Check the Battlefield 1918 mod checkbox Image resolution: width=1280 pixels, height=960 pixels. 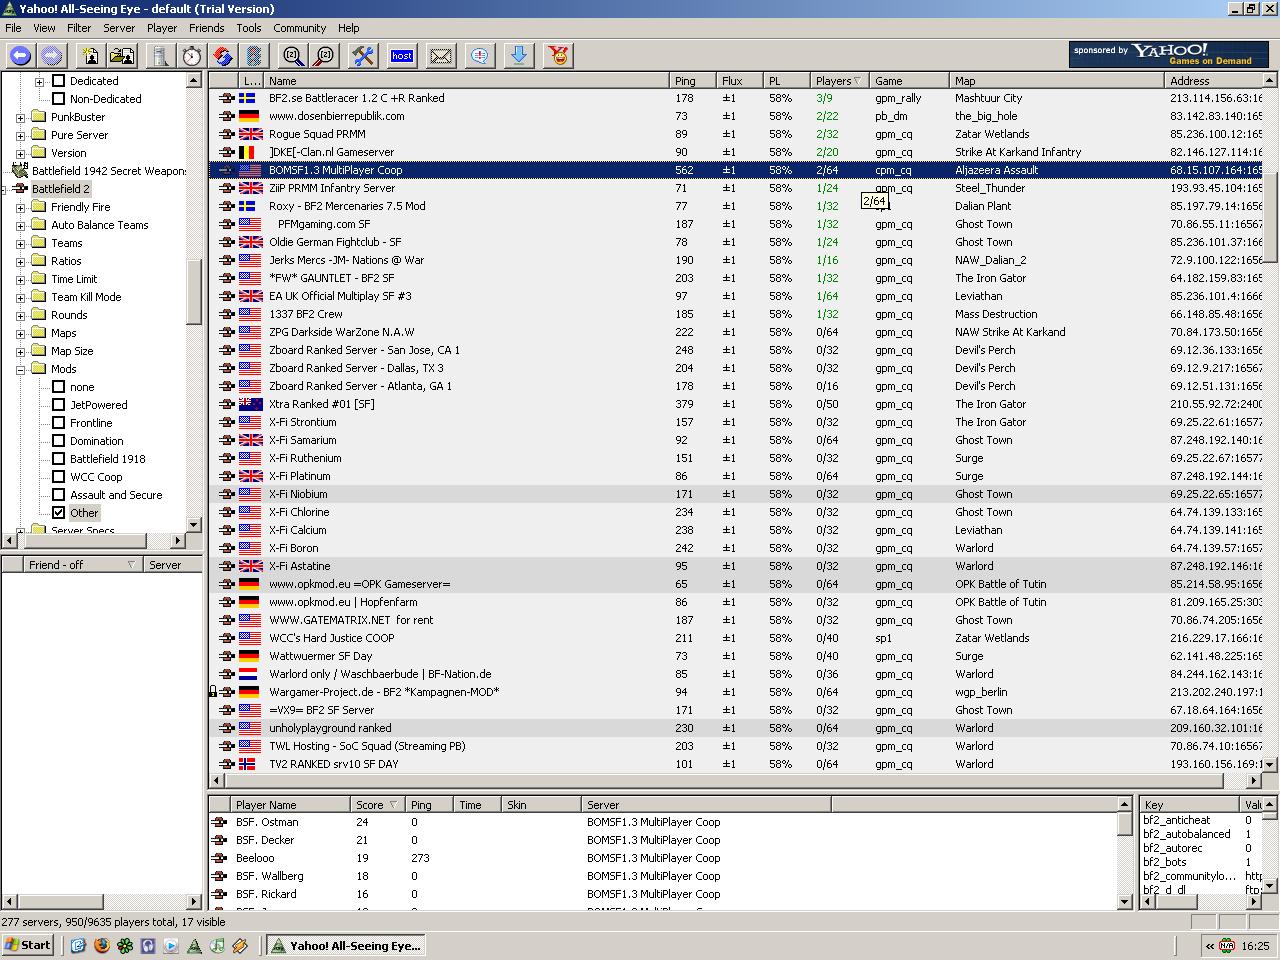(x=58, y=459)
